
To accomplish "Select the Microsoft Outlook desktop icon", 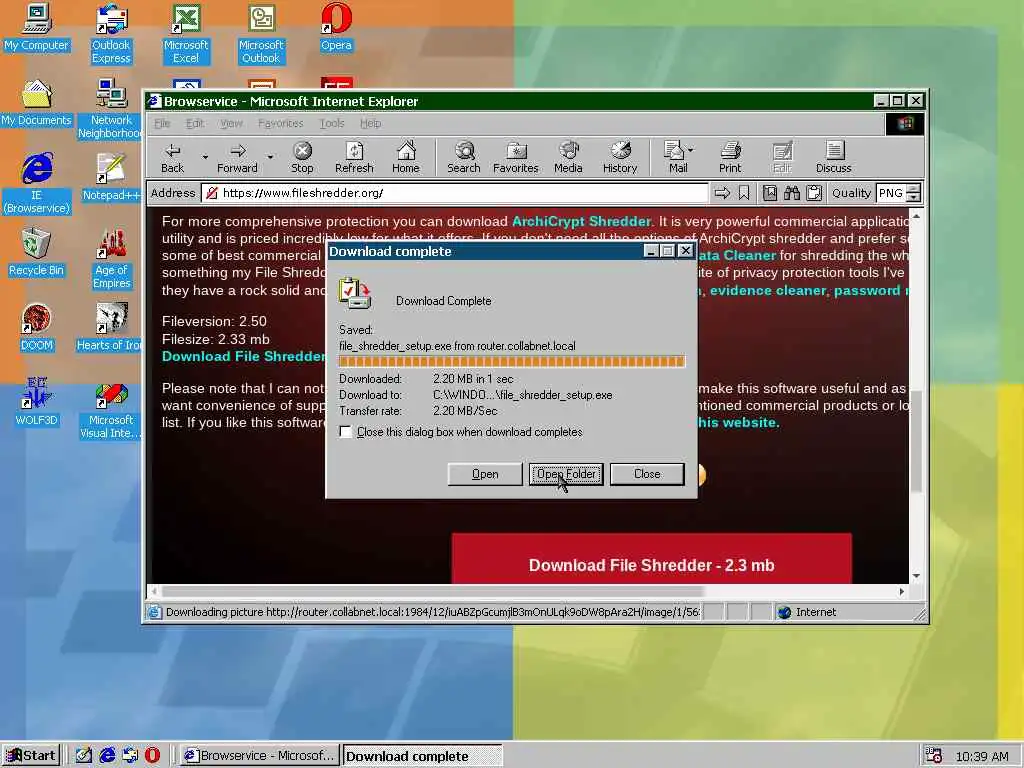I will pos(261,34).
